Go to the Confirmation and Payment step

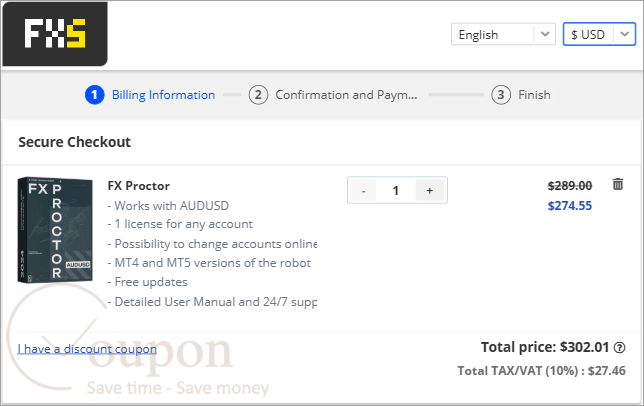(333, 95)
